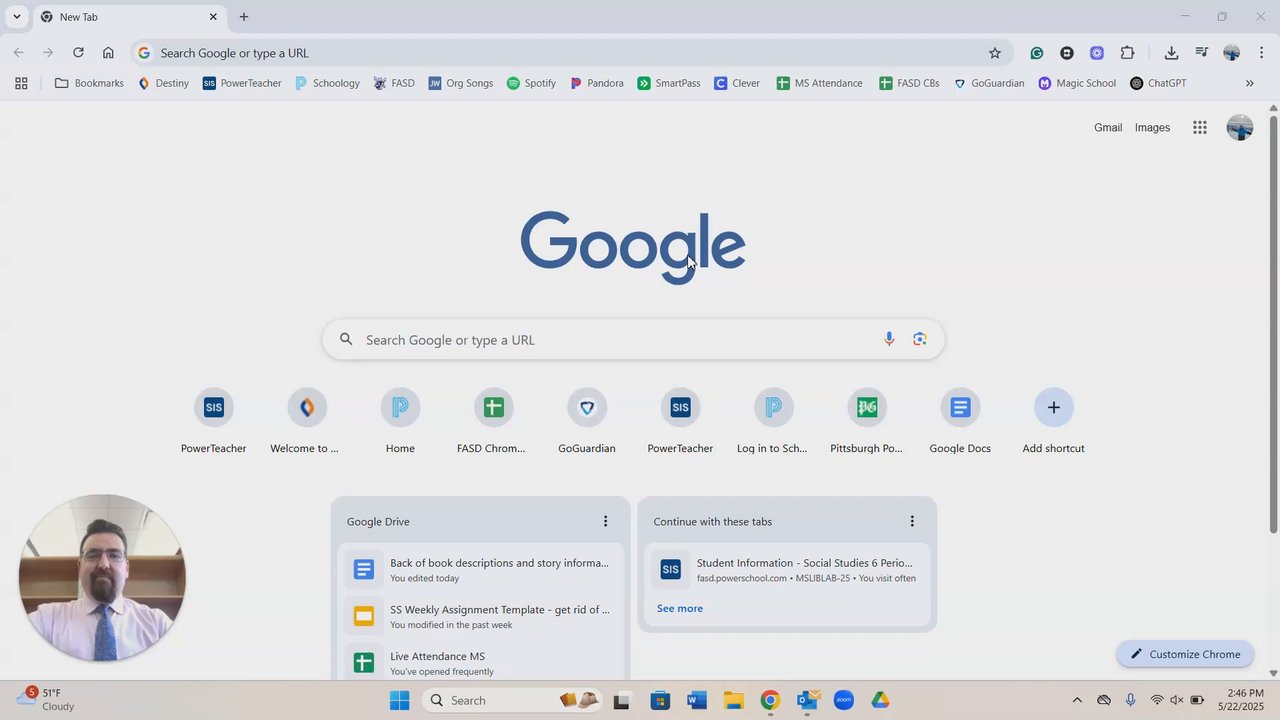This screenshot has width=1280, height=720.
Task: Close the New Tab tab
Action: 213,17
